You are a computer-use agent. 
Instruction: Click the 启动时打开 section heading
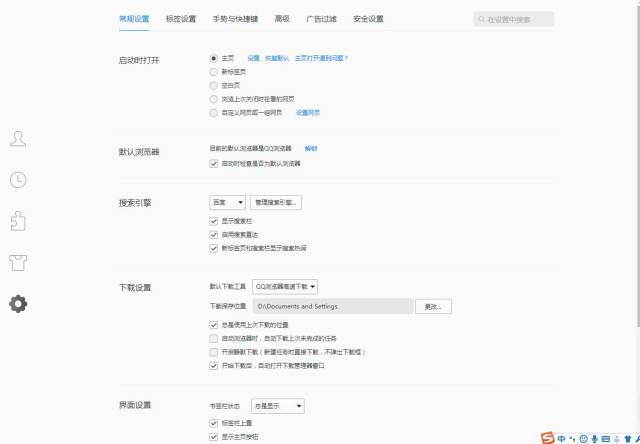click(x=139, y=60)
